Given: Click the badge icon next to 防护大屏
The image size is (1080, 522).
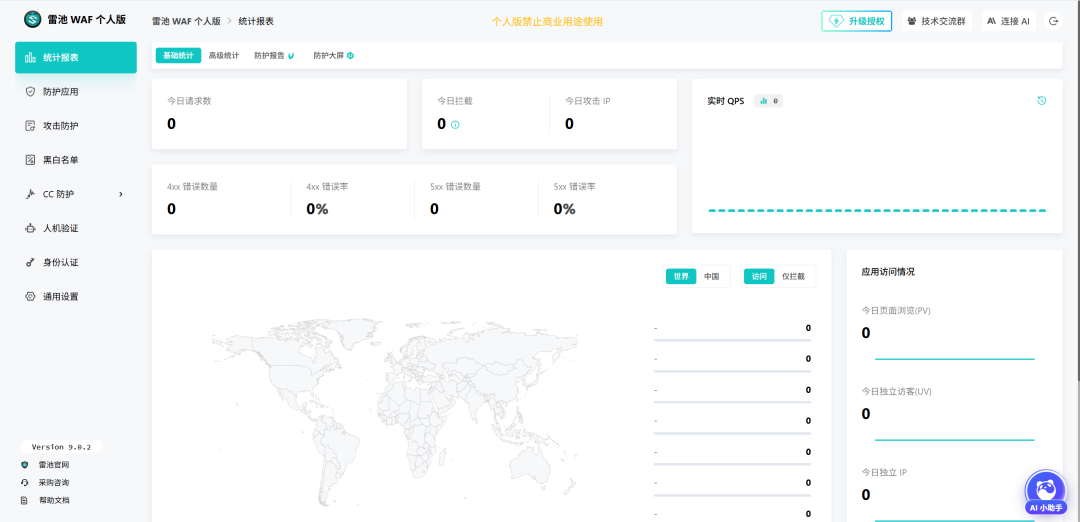Looking at the screenshot, I should click(x=351, y=56).
